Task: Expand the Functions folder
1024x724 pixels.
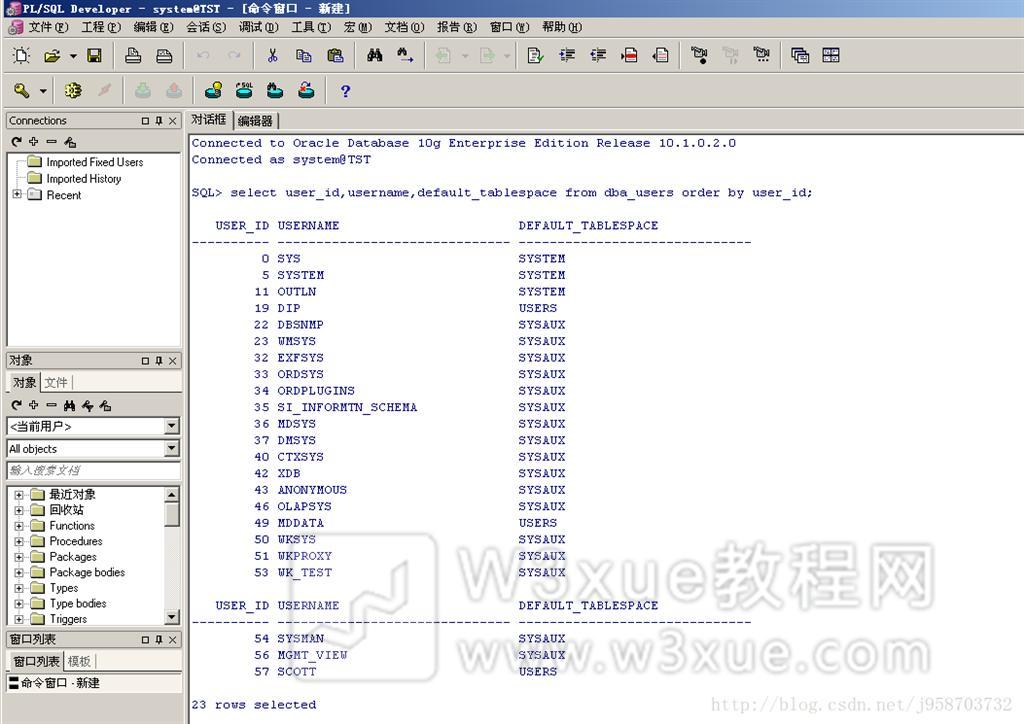Action: tap(19, 526)
